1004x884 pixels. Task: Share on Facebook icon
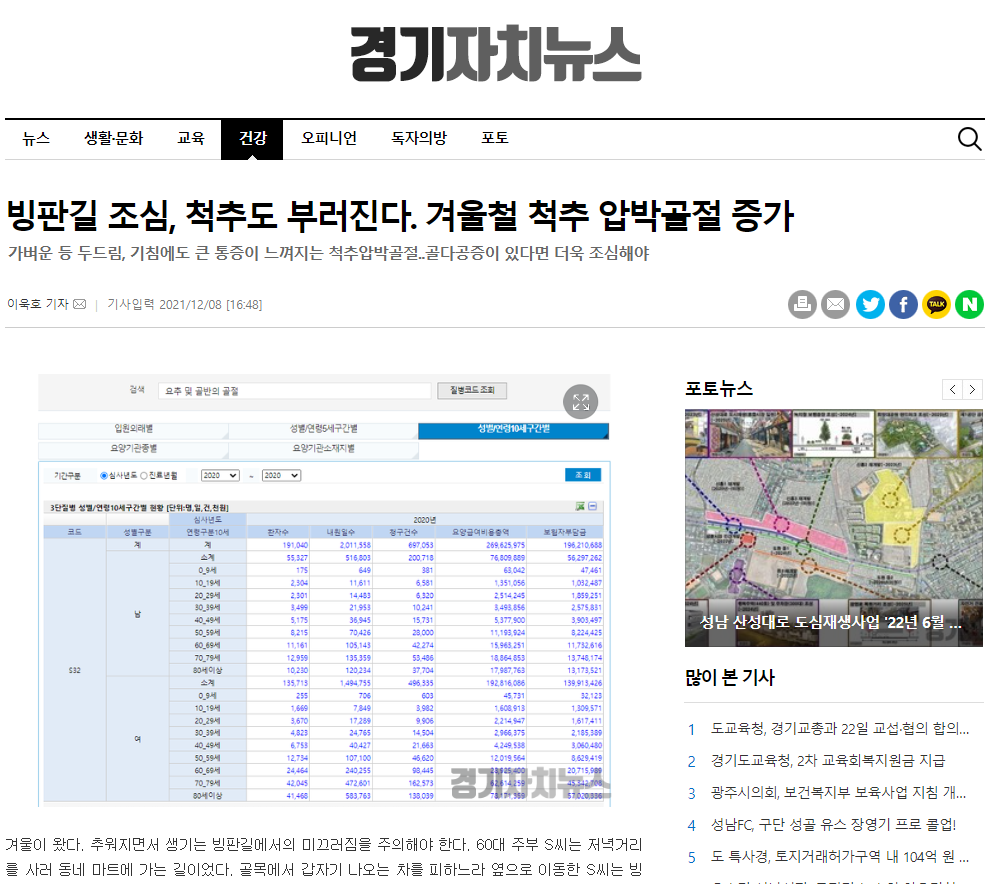pyautogui.click(x=903, y=304)
